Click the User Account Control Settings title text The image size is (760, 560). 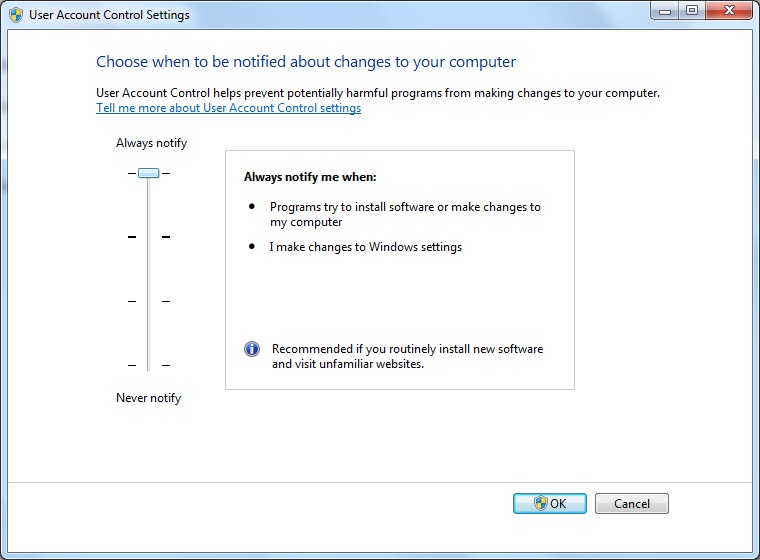click(x=109, y=15)
